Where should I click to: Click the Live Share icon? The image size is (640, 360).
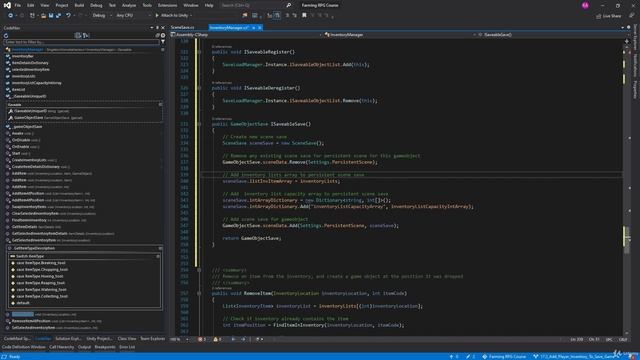tap(598, 16)
